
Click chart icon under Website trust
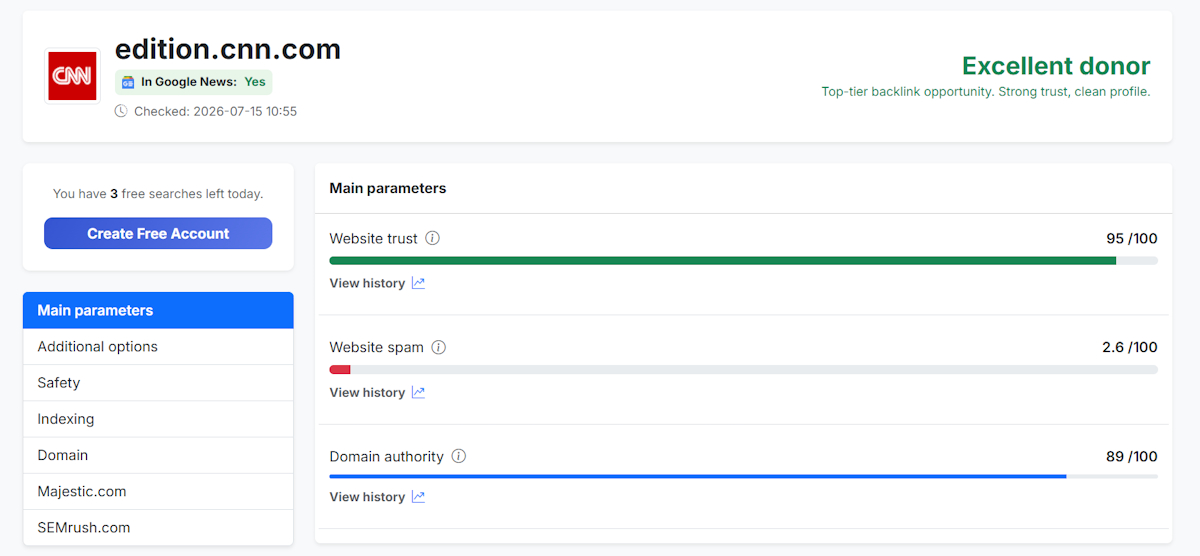click(418, 283)
